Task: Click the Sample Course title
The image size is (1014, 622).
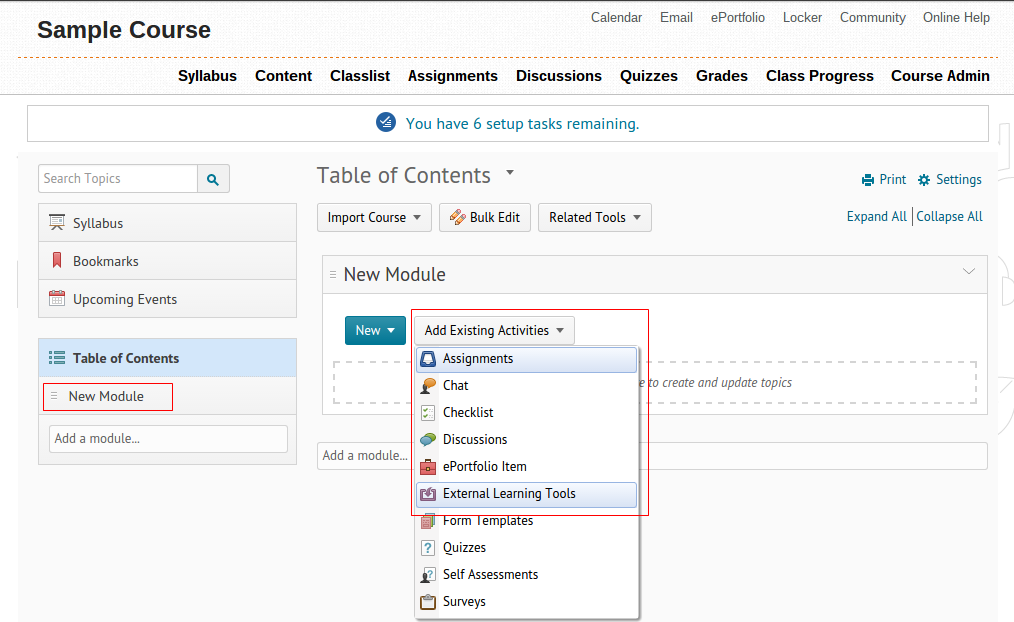Action: click(124, 30)
